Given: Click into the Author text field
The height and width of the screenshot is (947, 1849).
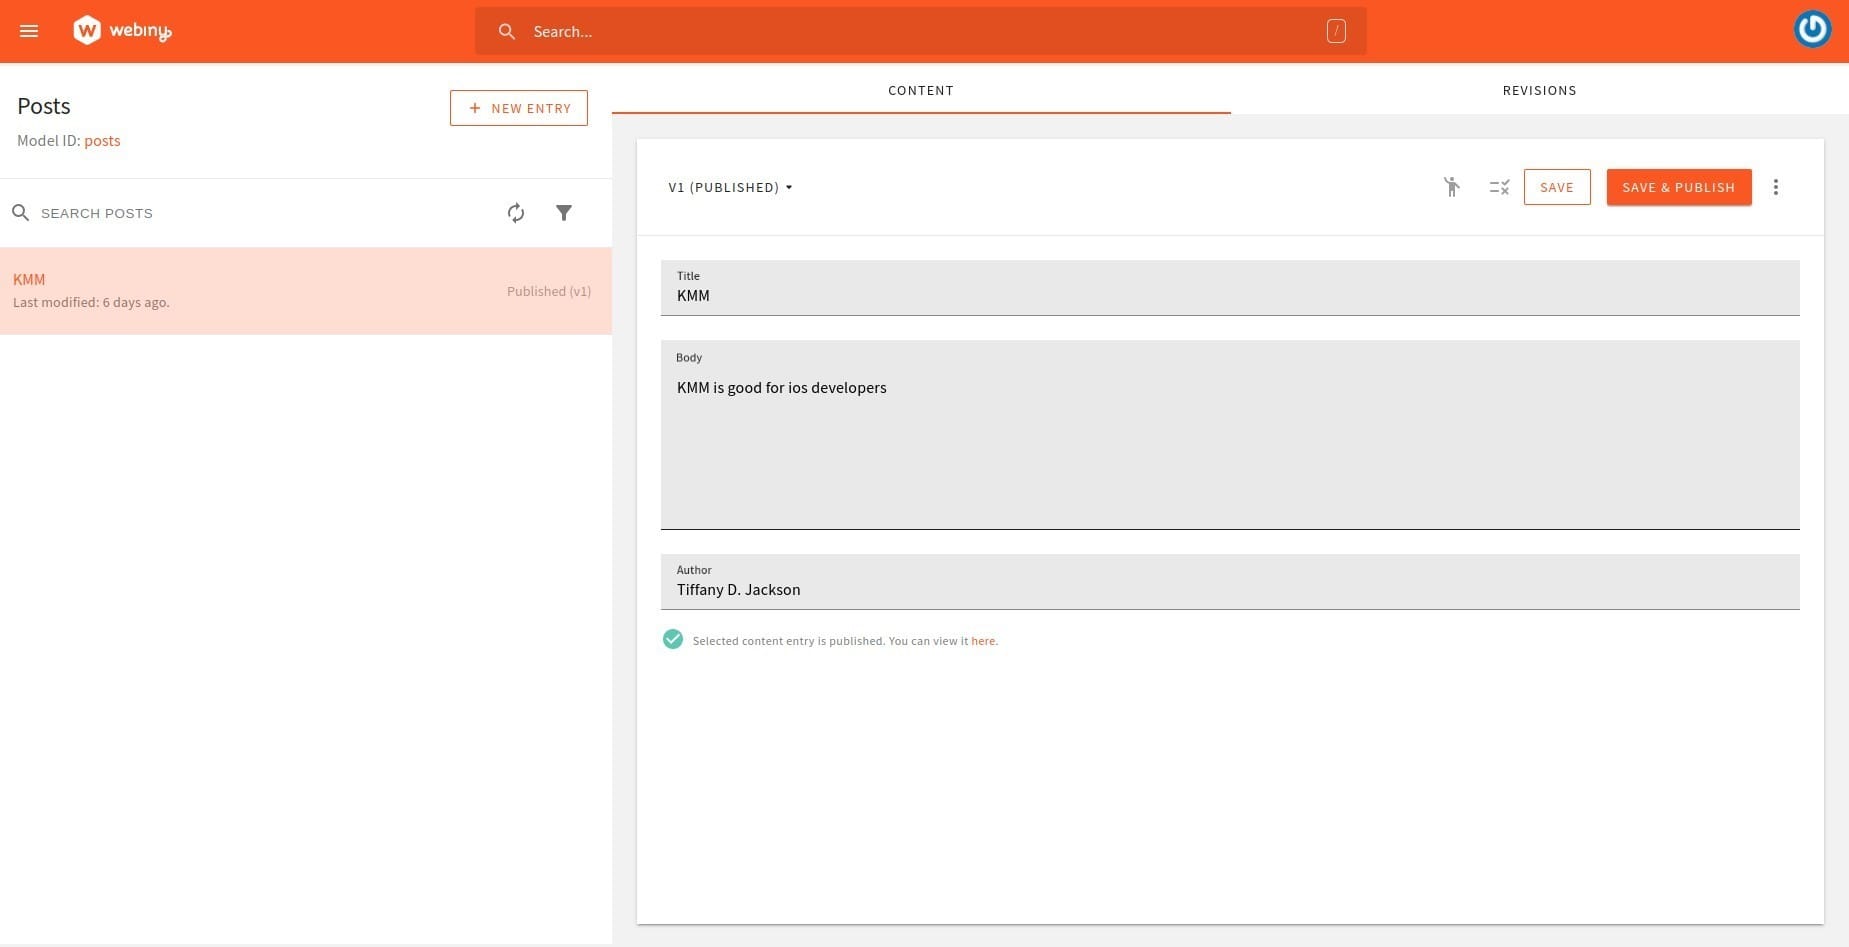Looking at the screenshot, I should click(1229, 589).
